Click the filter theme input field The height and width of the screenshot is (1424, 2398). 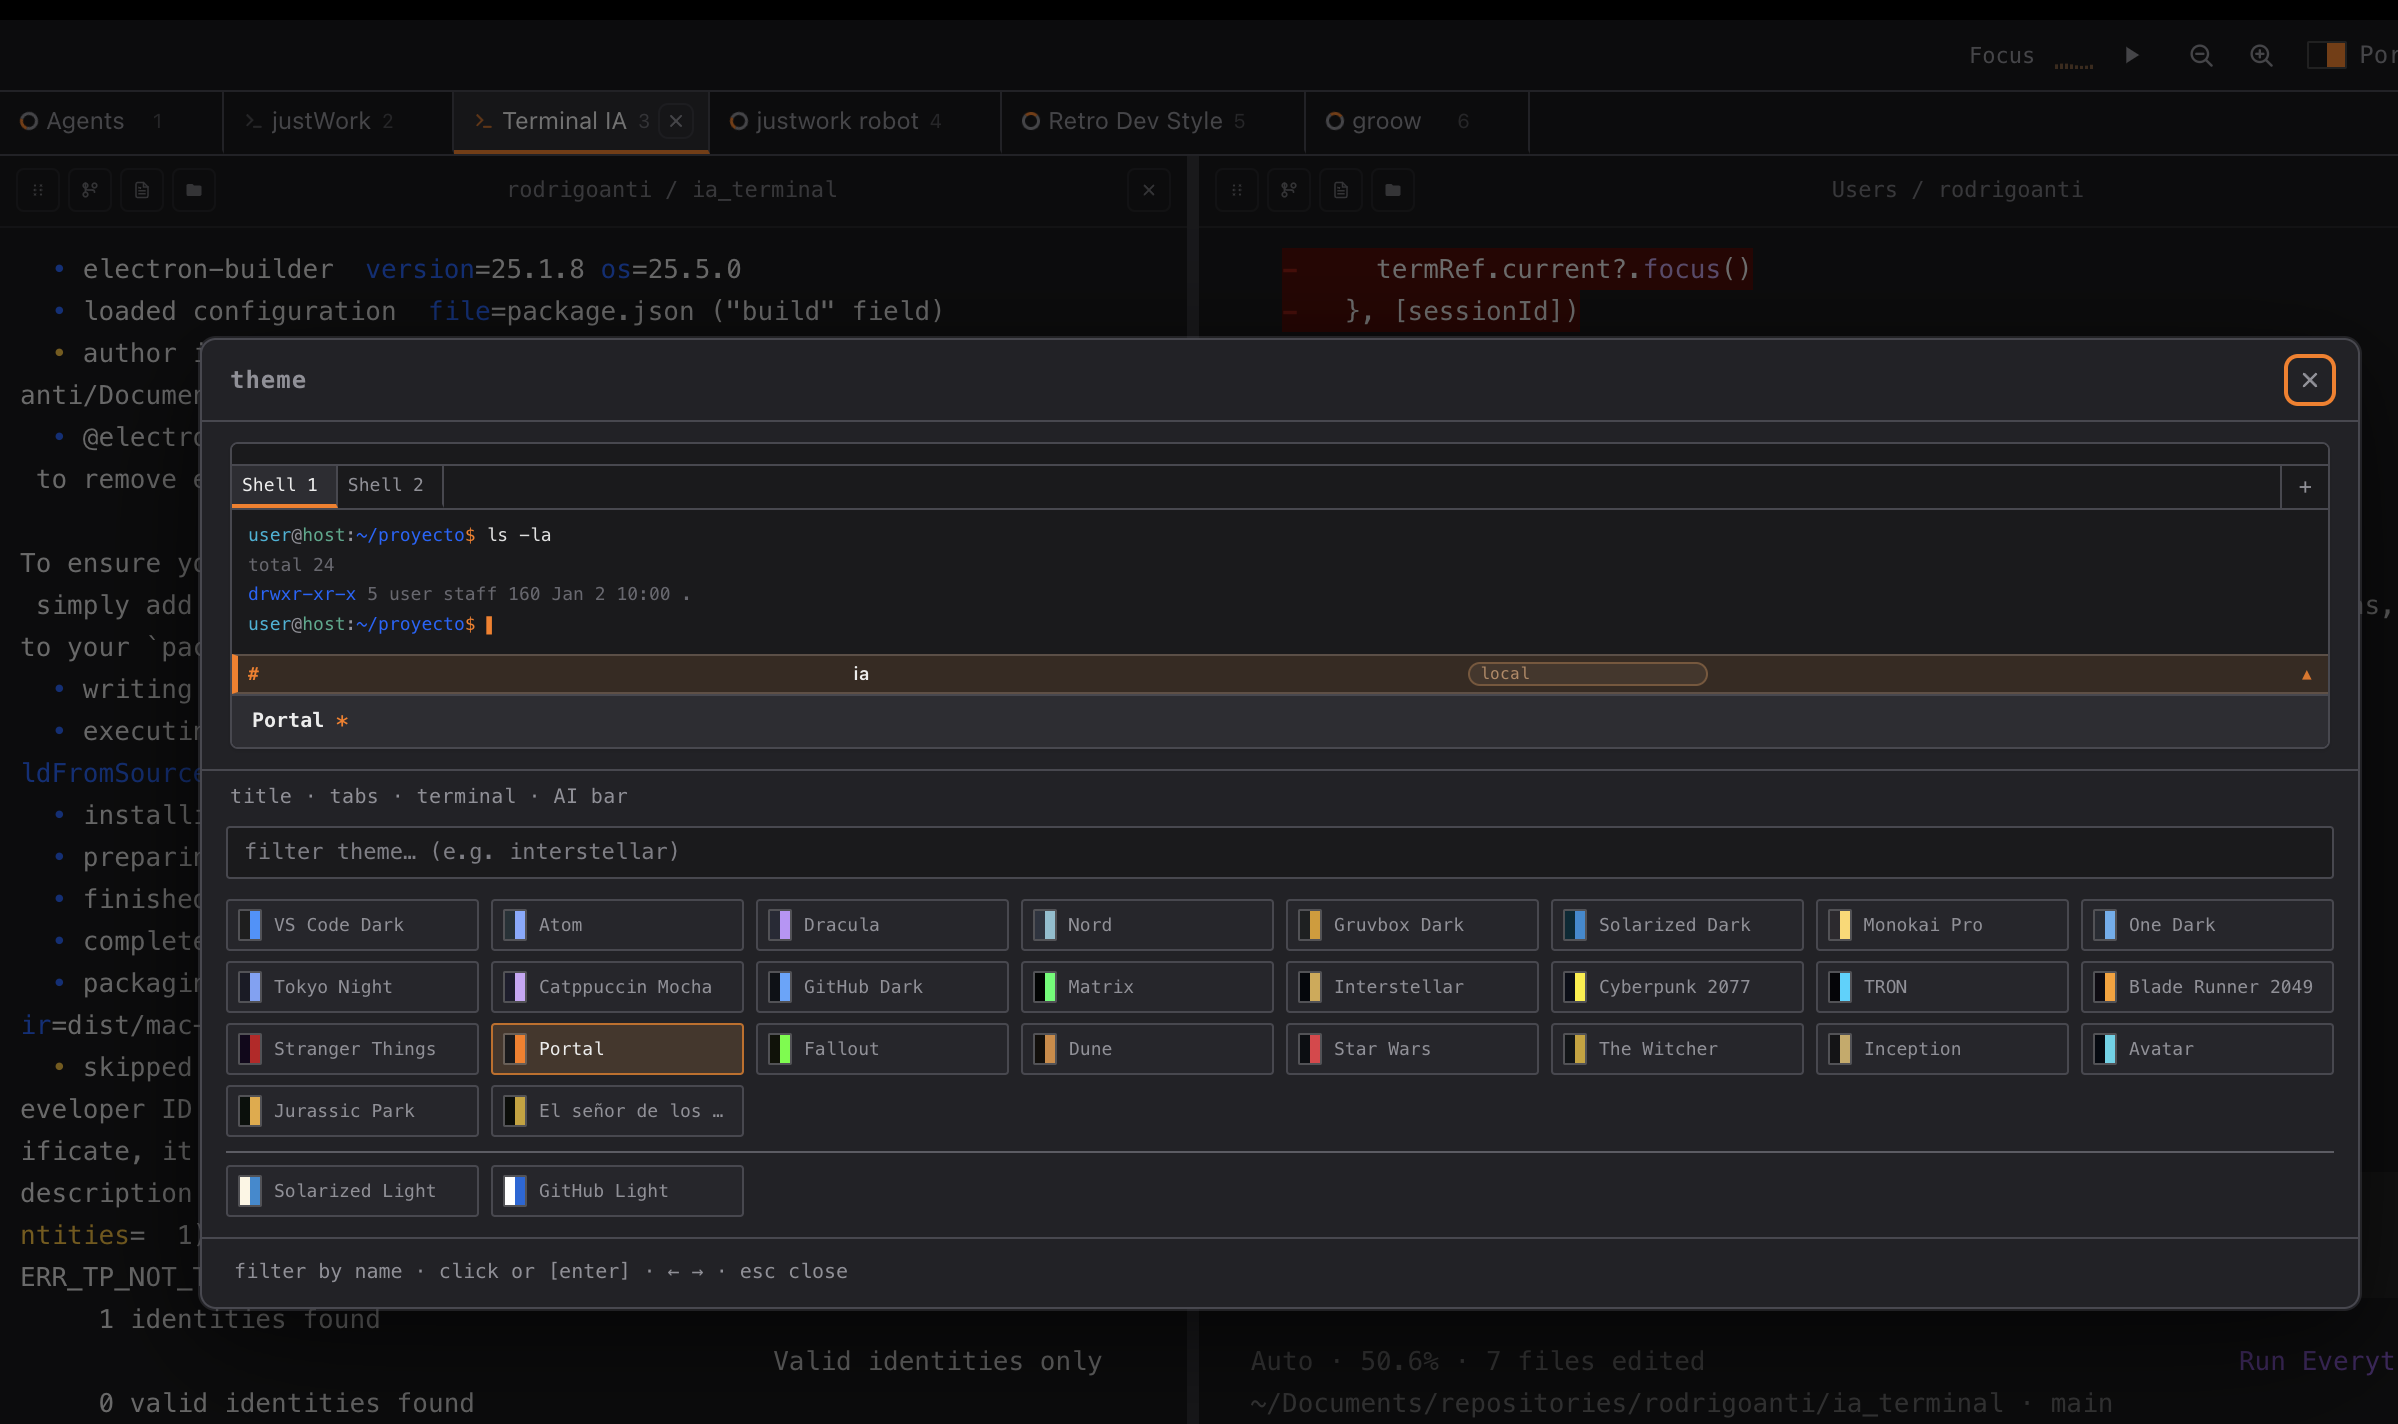pos(1279,852)
